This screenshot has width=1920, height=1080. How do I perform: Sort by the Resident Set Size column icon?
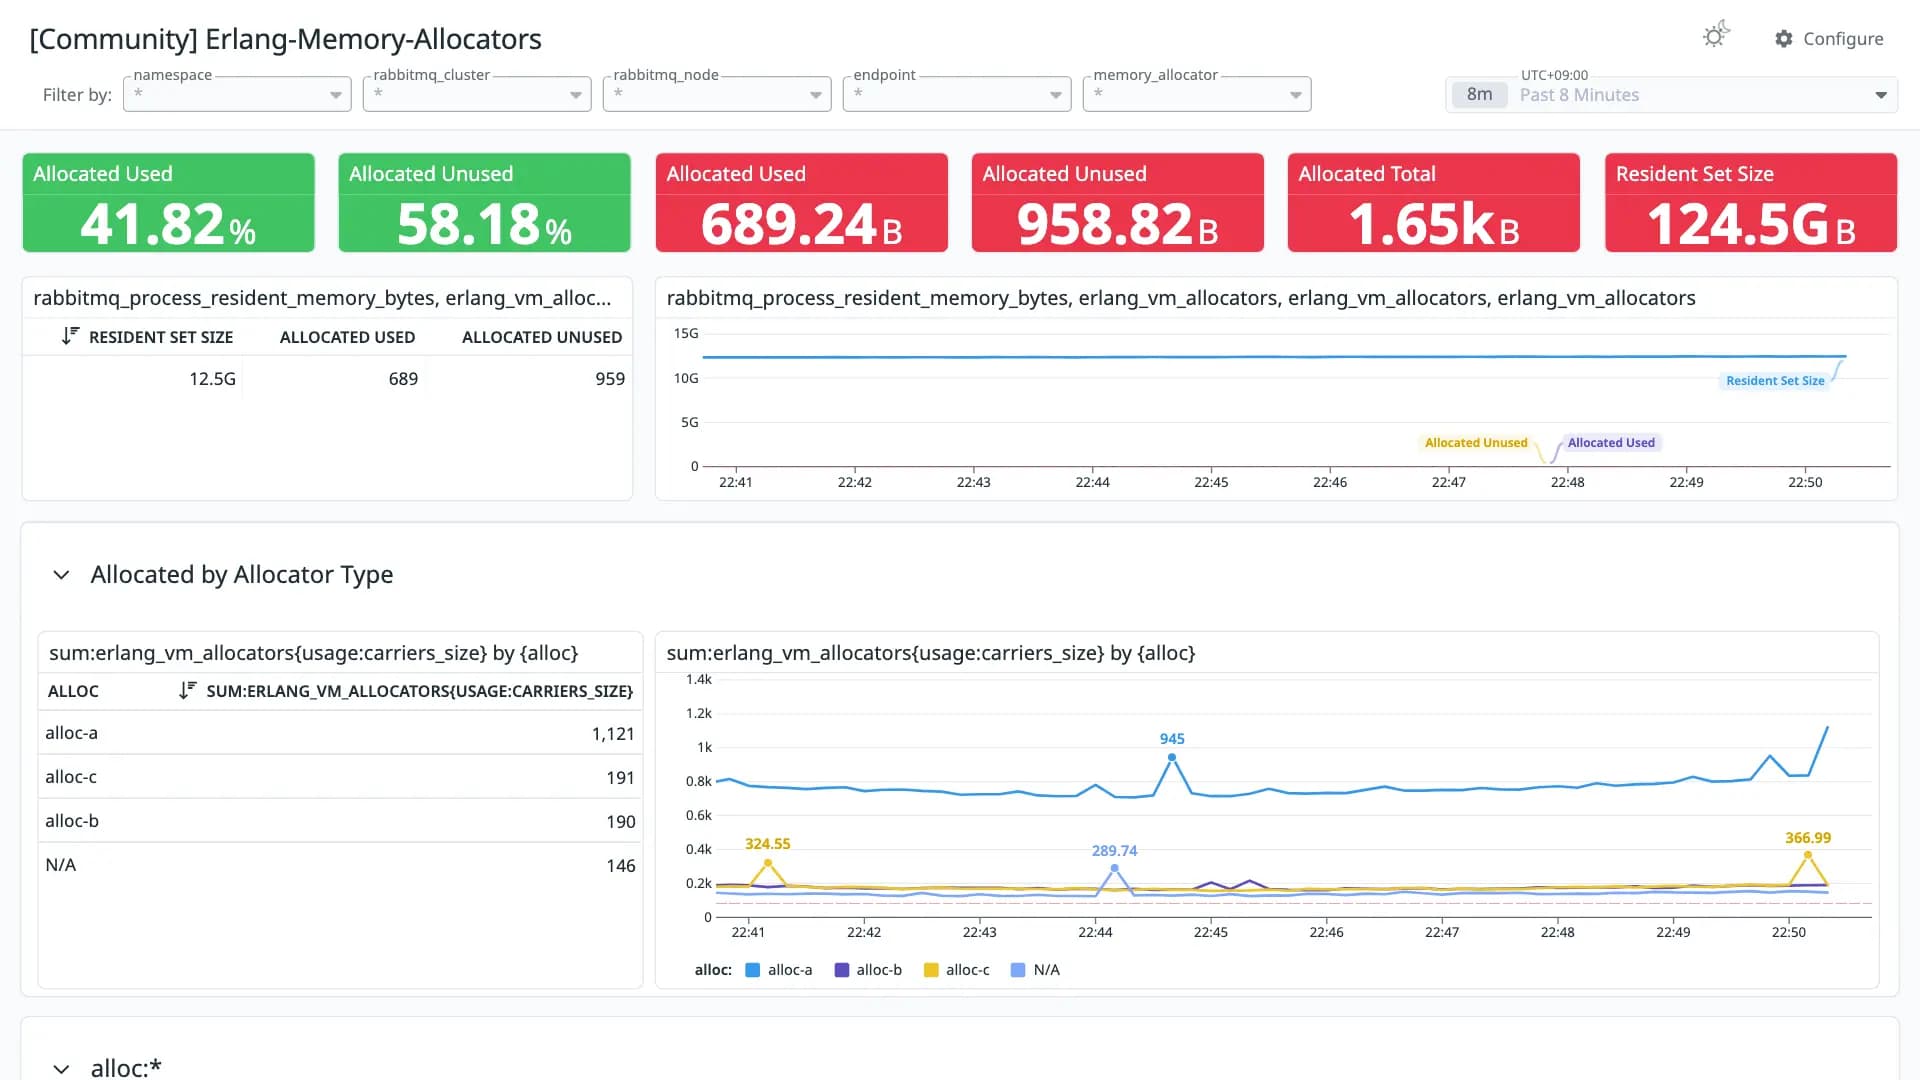(70, 336)
